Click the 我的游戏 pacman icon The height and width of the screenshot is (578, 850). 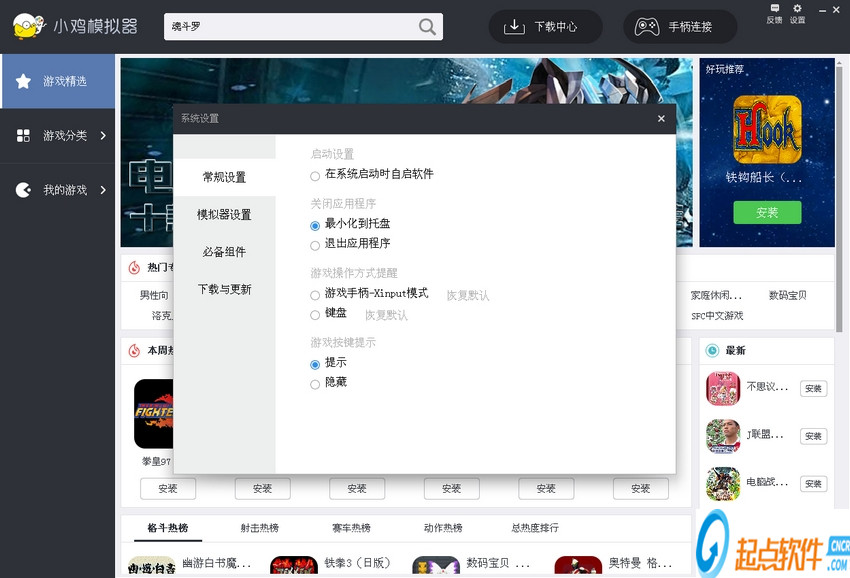click(x=23, y=190)
